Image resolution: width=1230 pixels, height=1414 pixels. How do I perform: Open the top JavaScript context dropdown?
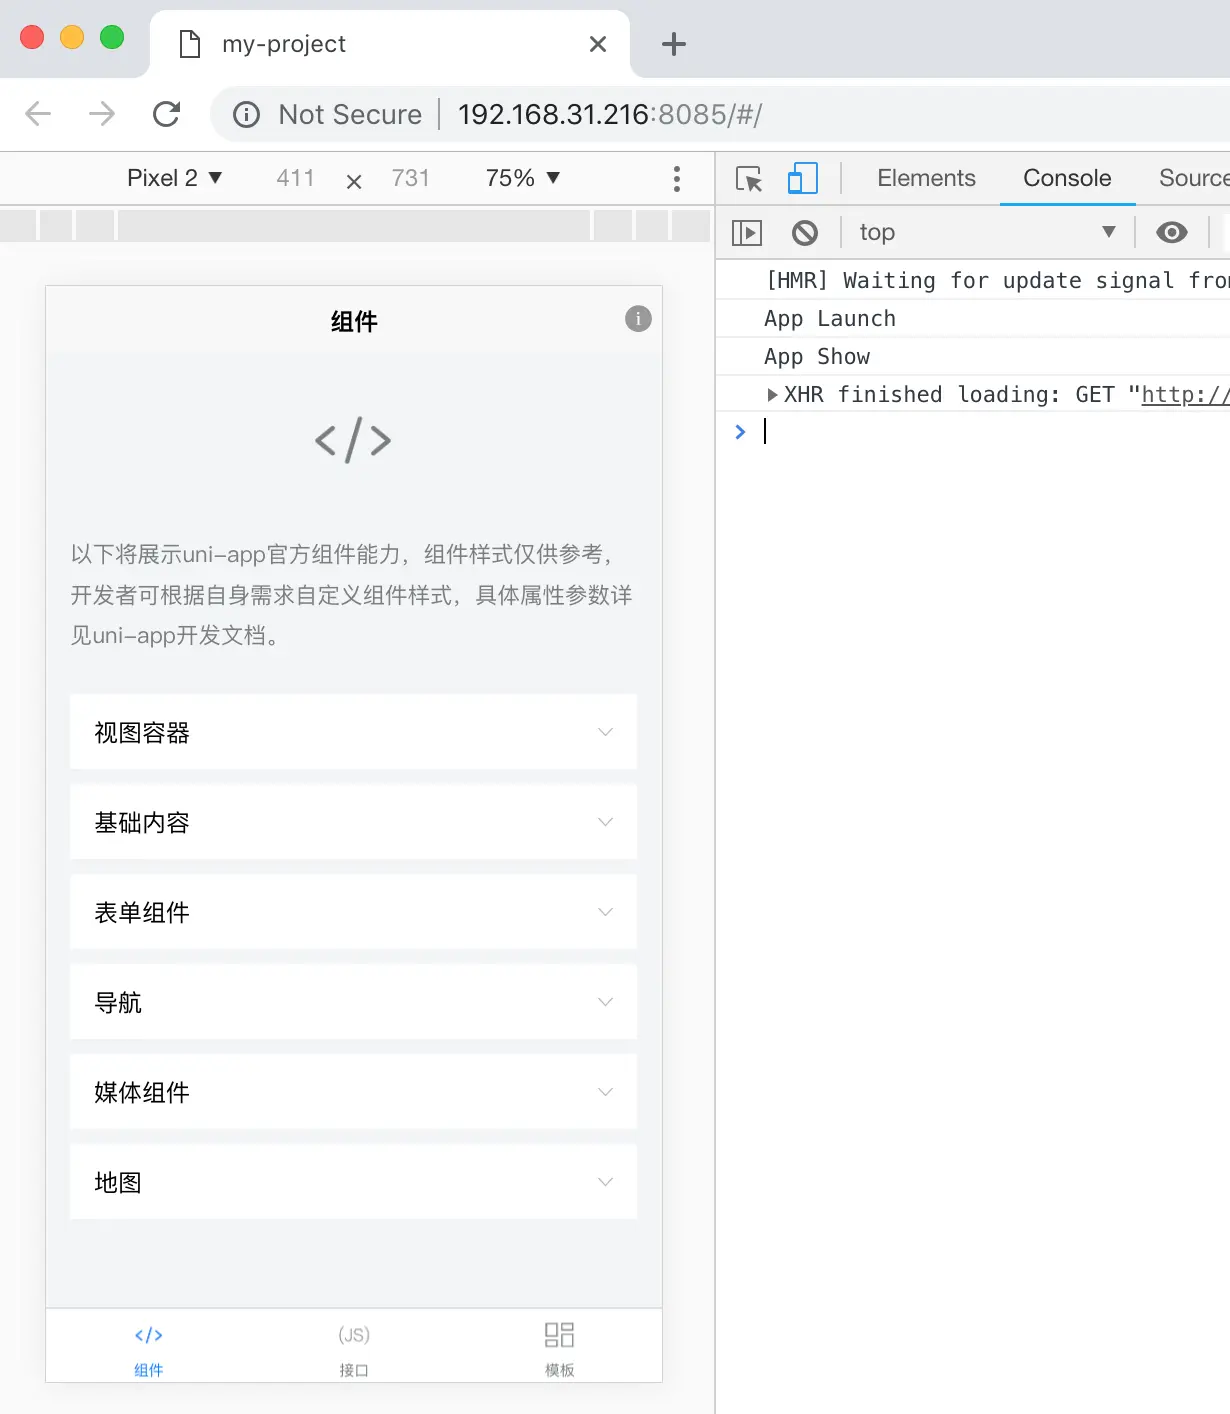tap(987, 233)
